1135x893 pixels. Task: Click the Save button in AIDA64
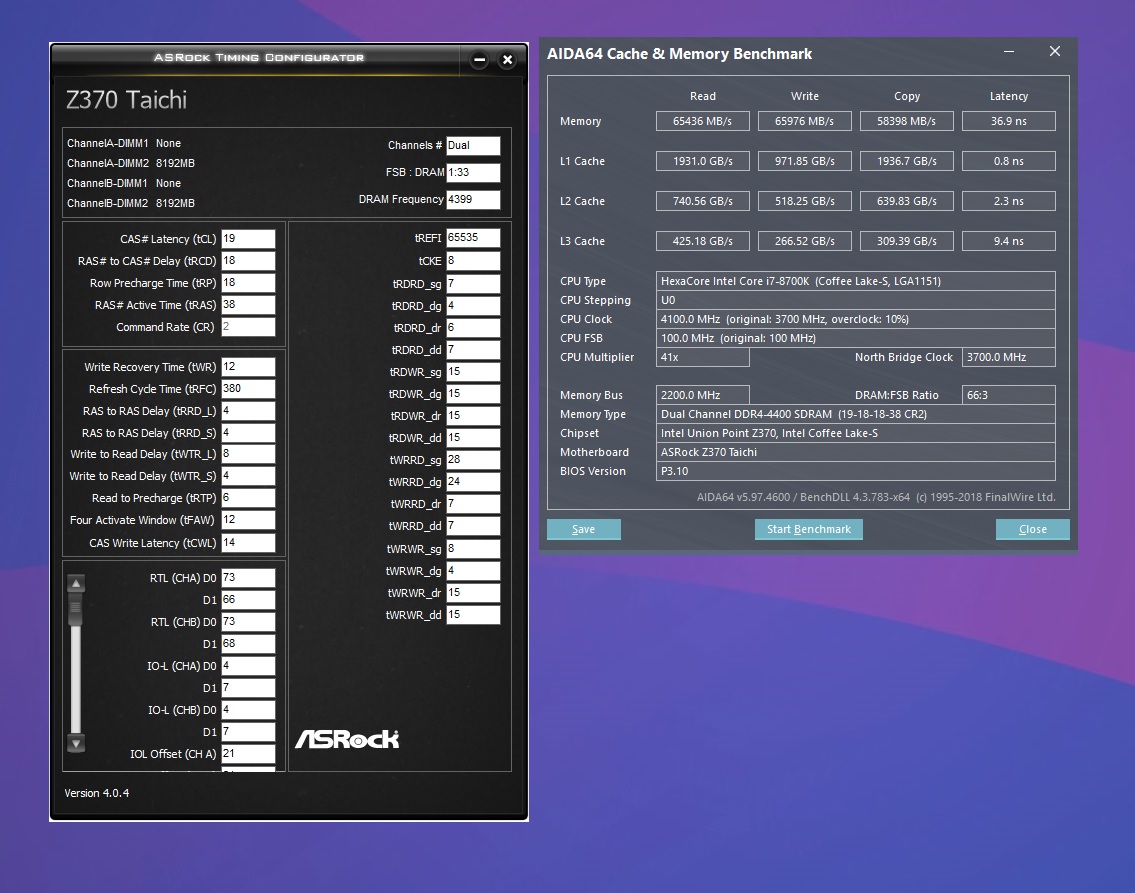click(583, 529)
